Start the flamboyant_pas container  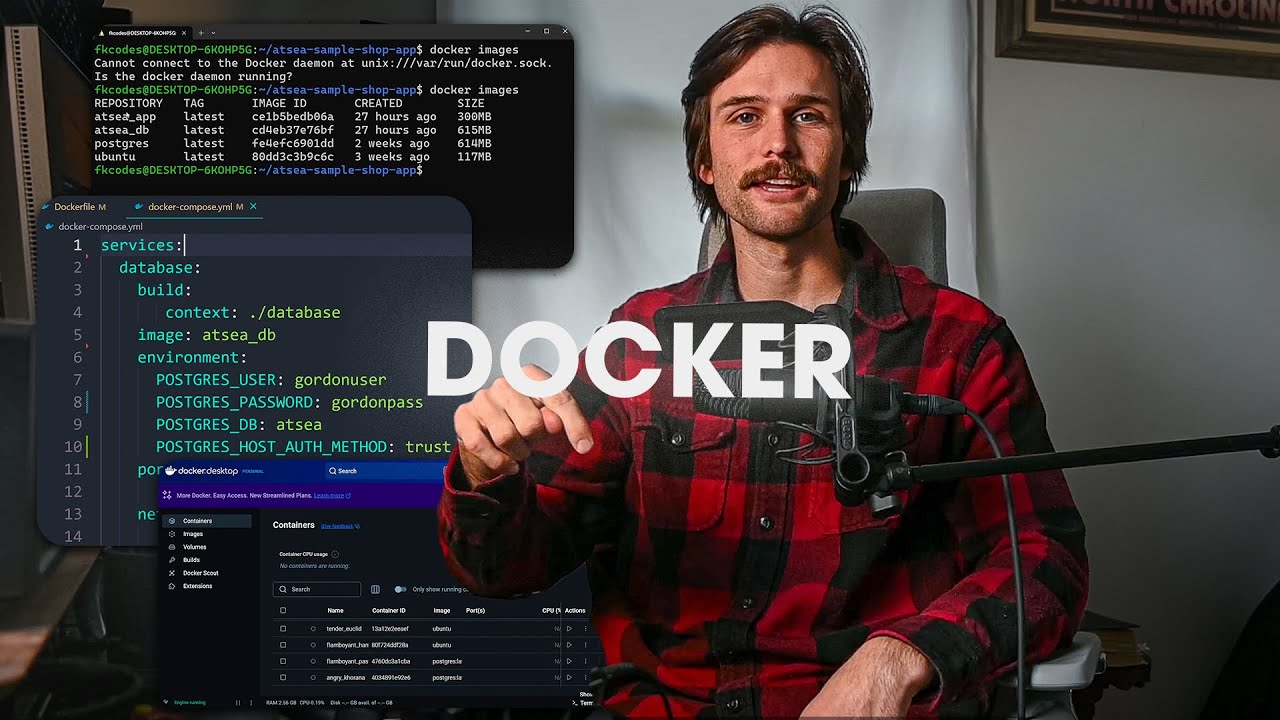pos(569,661)
